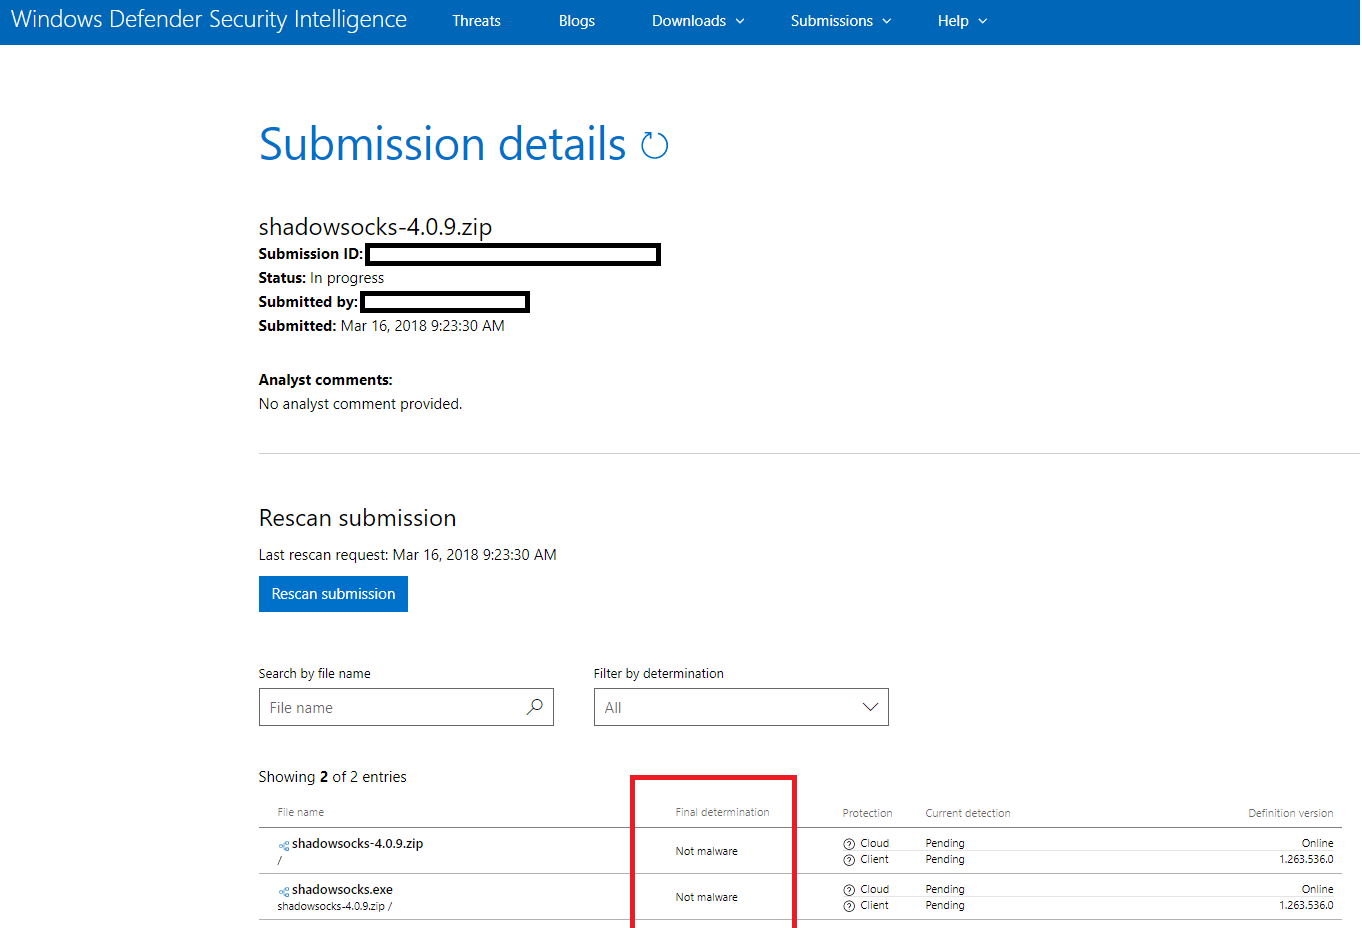Click the Final determination column header
Viewport: 1362px width, 928px height.
pos(722,812)
